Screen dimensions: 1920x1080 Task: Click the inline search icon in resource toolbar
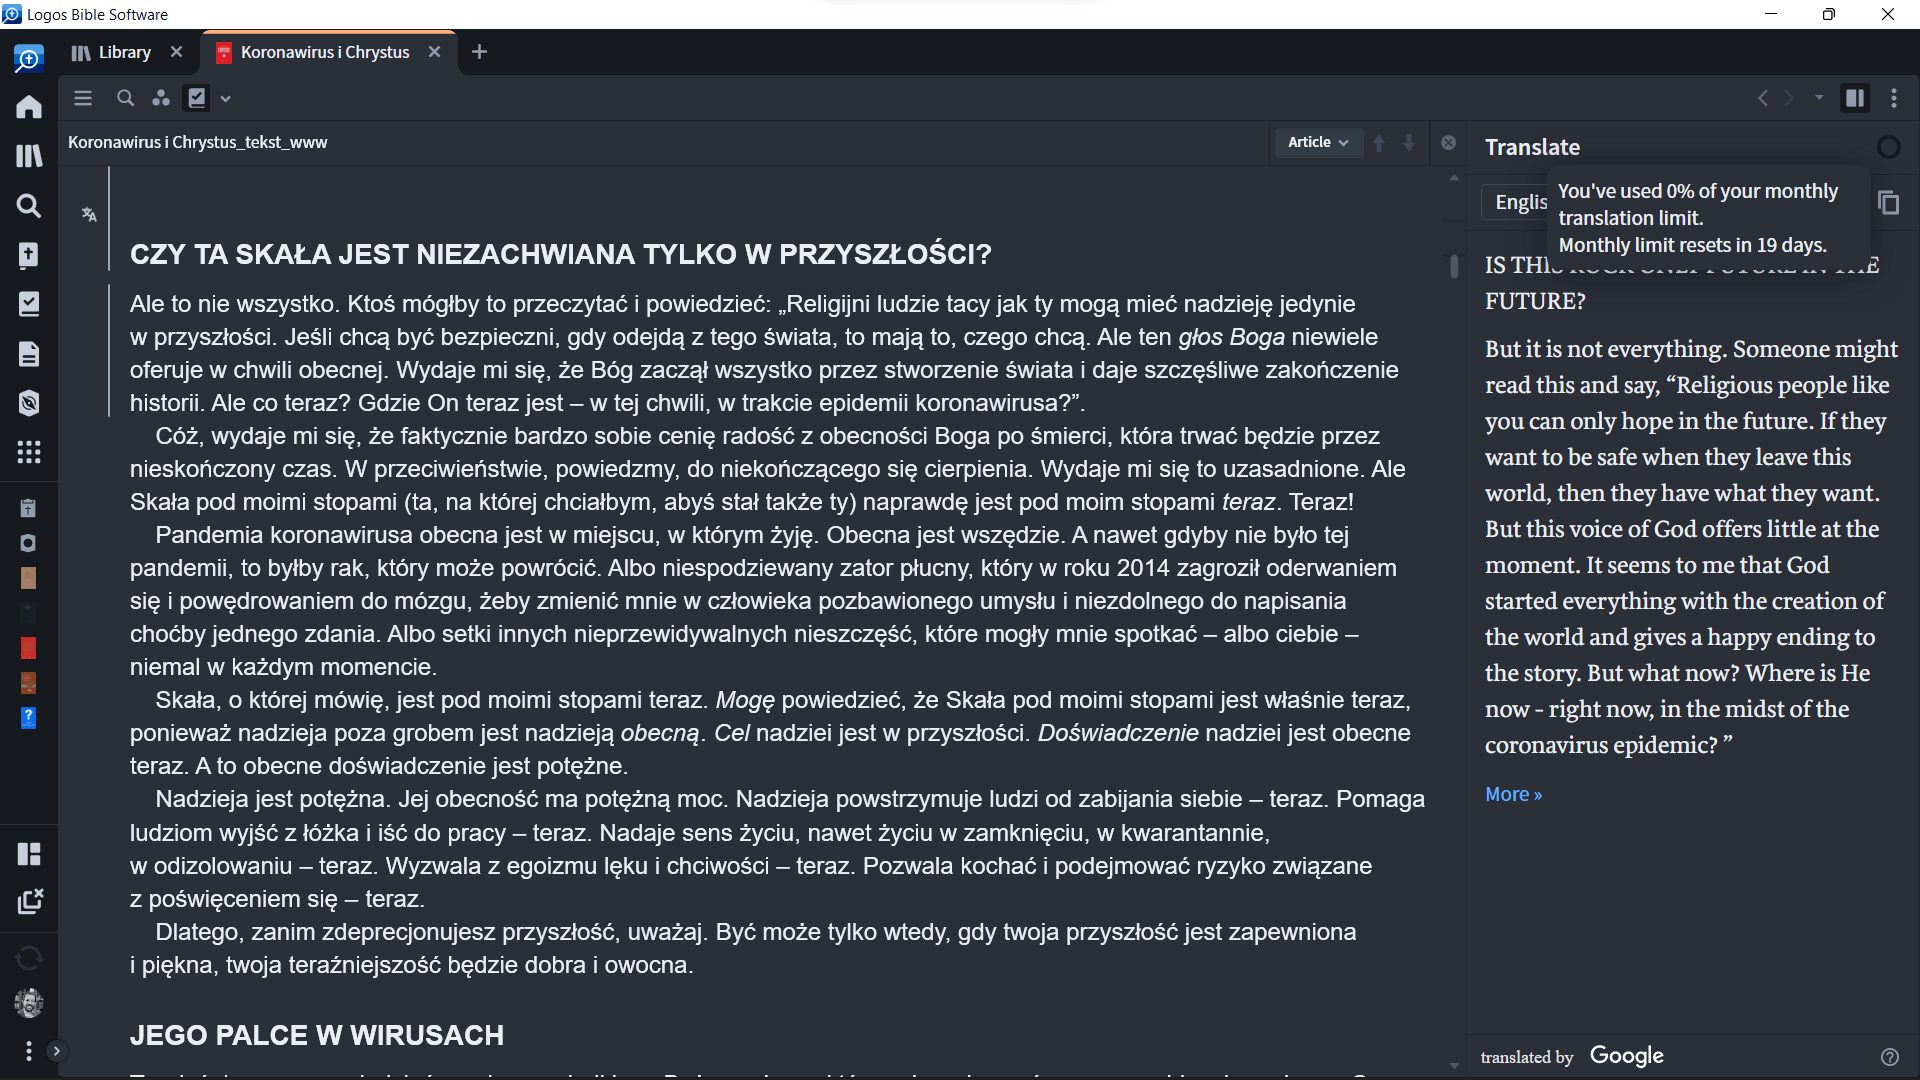click(125, 98)
